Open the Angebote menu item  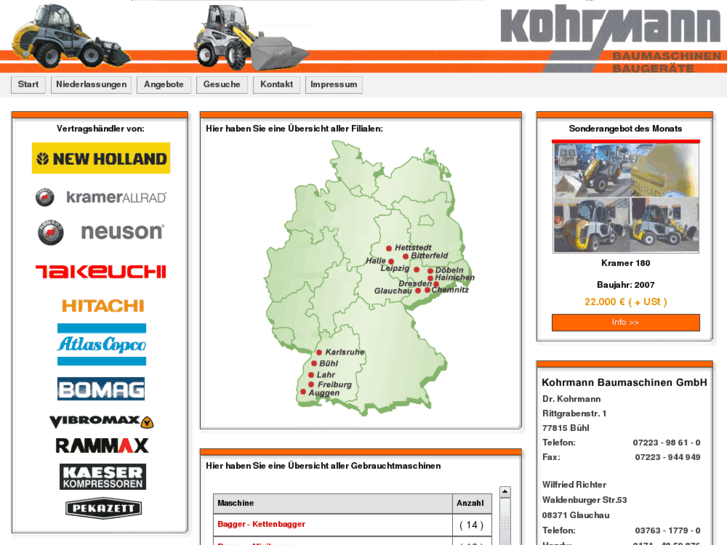tap(164, 84)
